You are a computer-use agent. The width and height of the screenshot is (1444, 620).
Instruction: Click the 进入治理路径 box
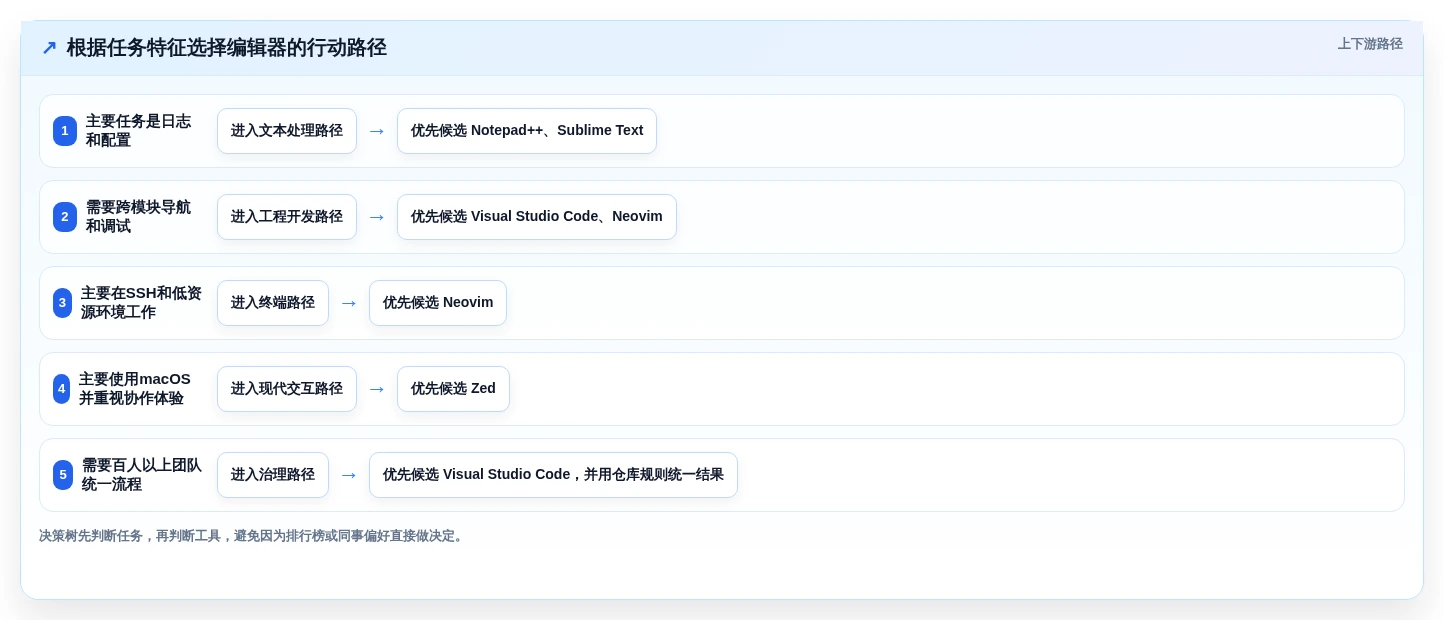[x=273, y=475]
